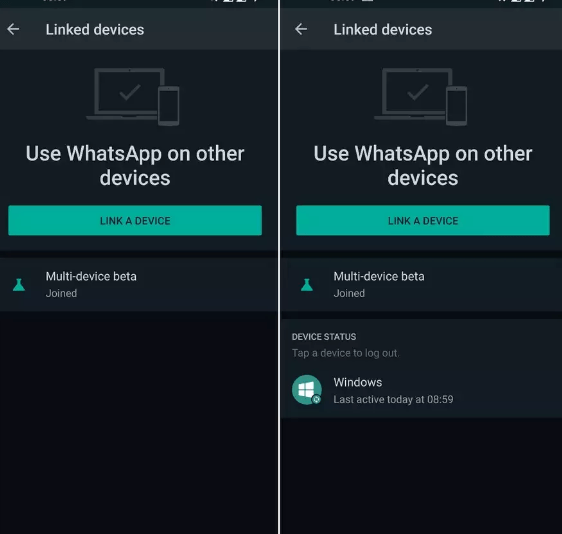
Task: Open Multi-device beta in the left screen
Action: 138,285
